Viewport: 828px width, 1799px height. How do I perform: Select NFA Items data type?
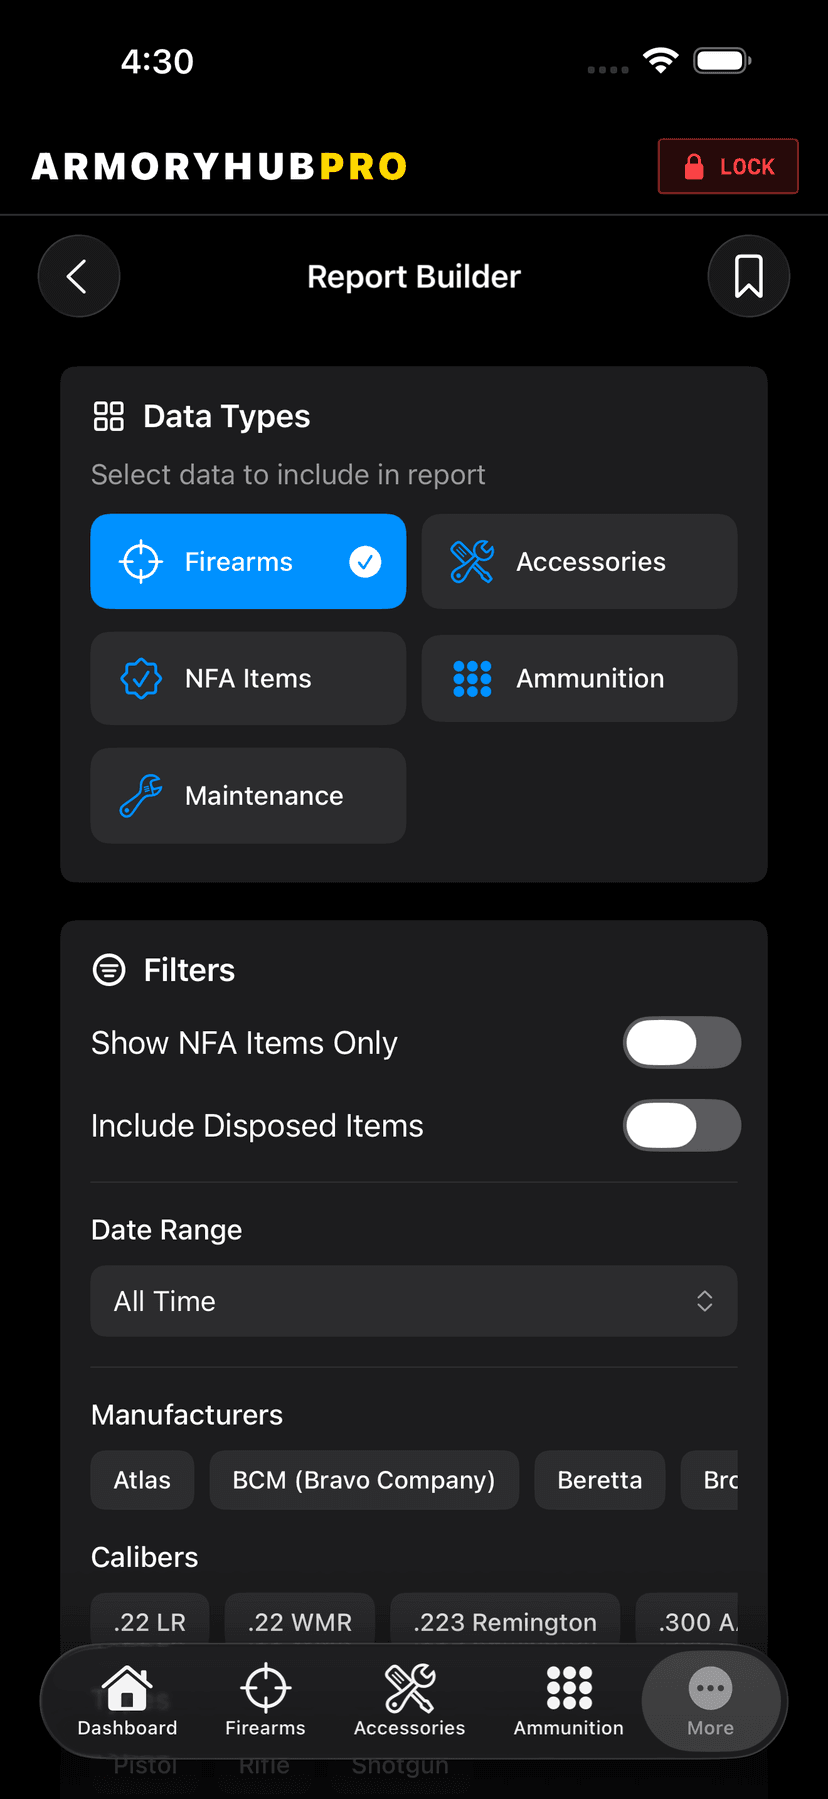(x=248, y=679)
